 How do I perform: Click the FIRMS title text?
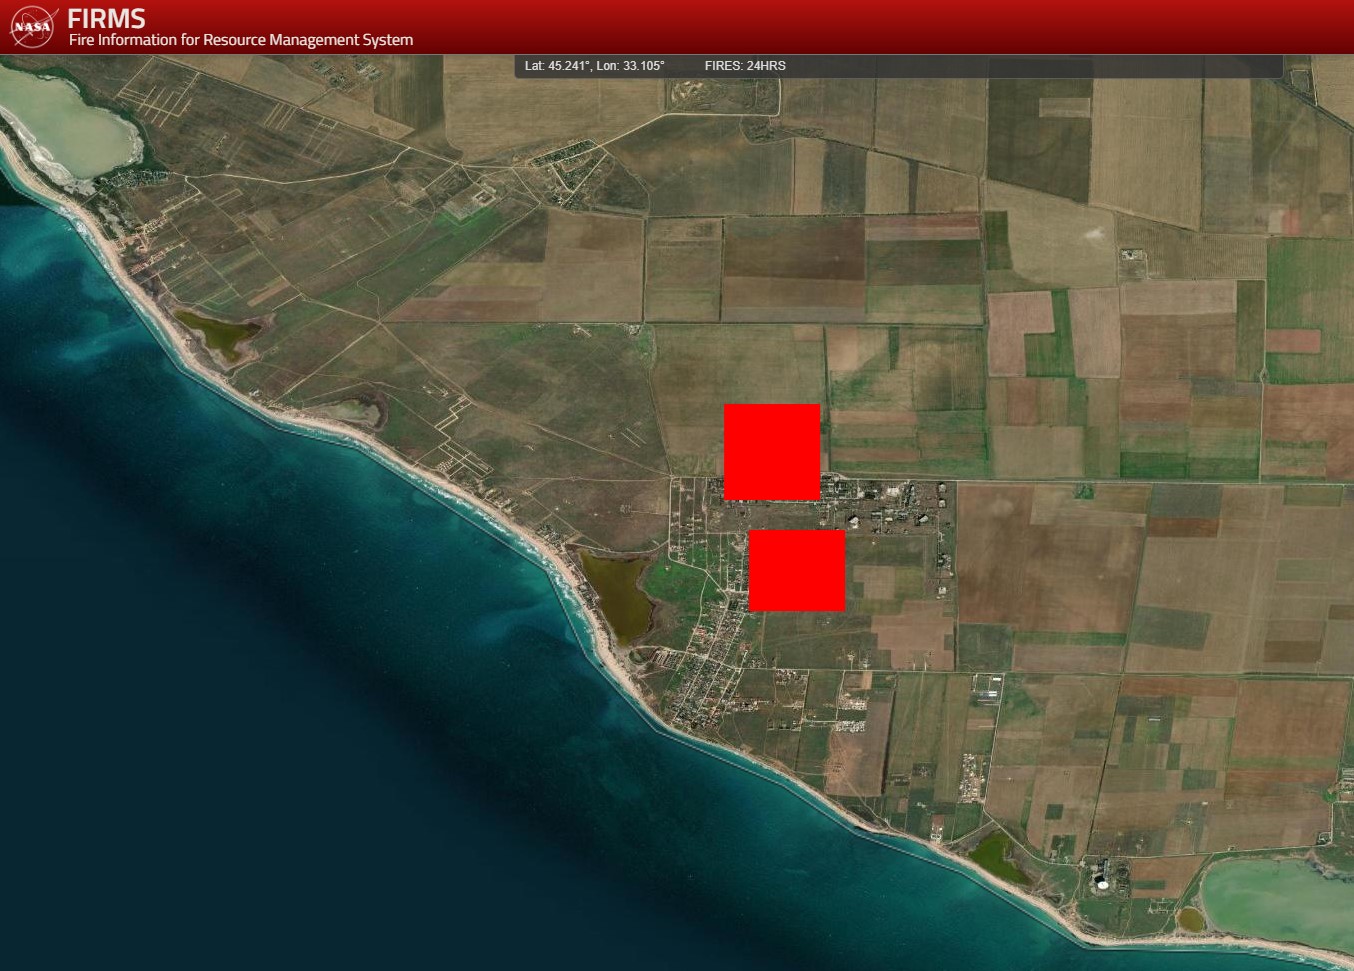pos(106,18)
